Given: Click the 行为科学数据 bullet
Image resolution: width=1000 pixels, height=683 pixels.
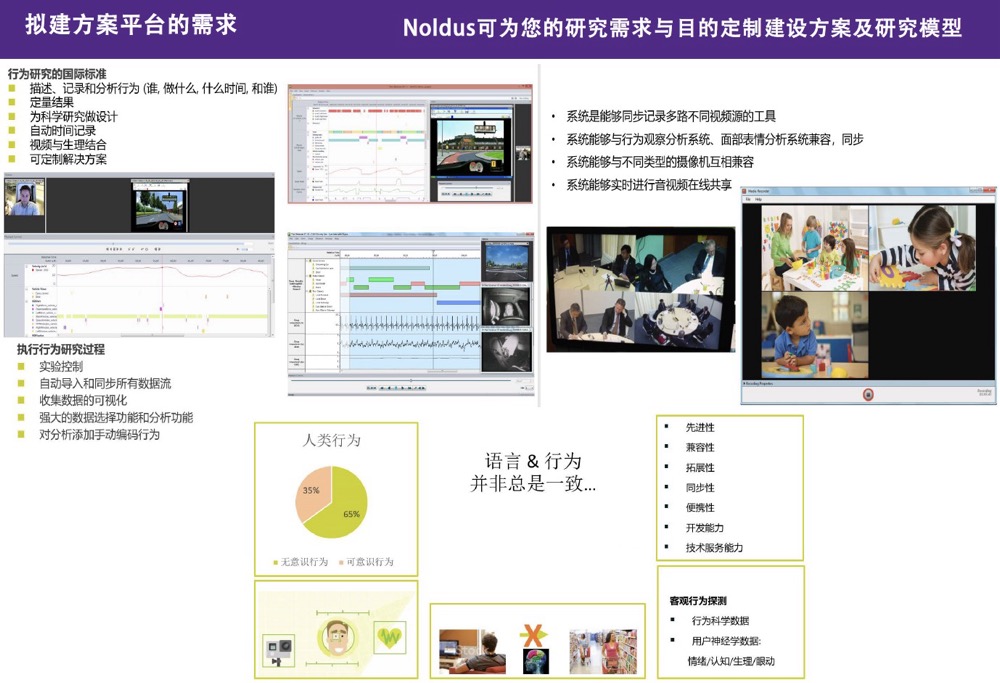Looking at the screenshot, I should (721, 621).
